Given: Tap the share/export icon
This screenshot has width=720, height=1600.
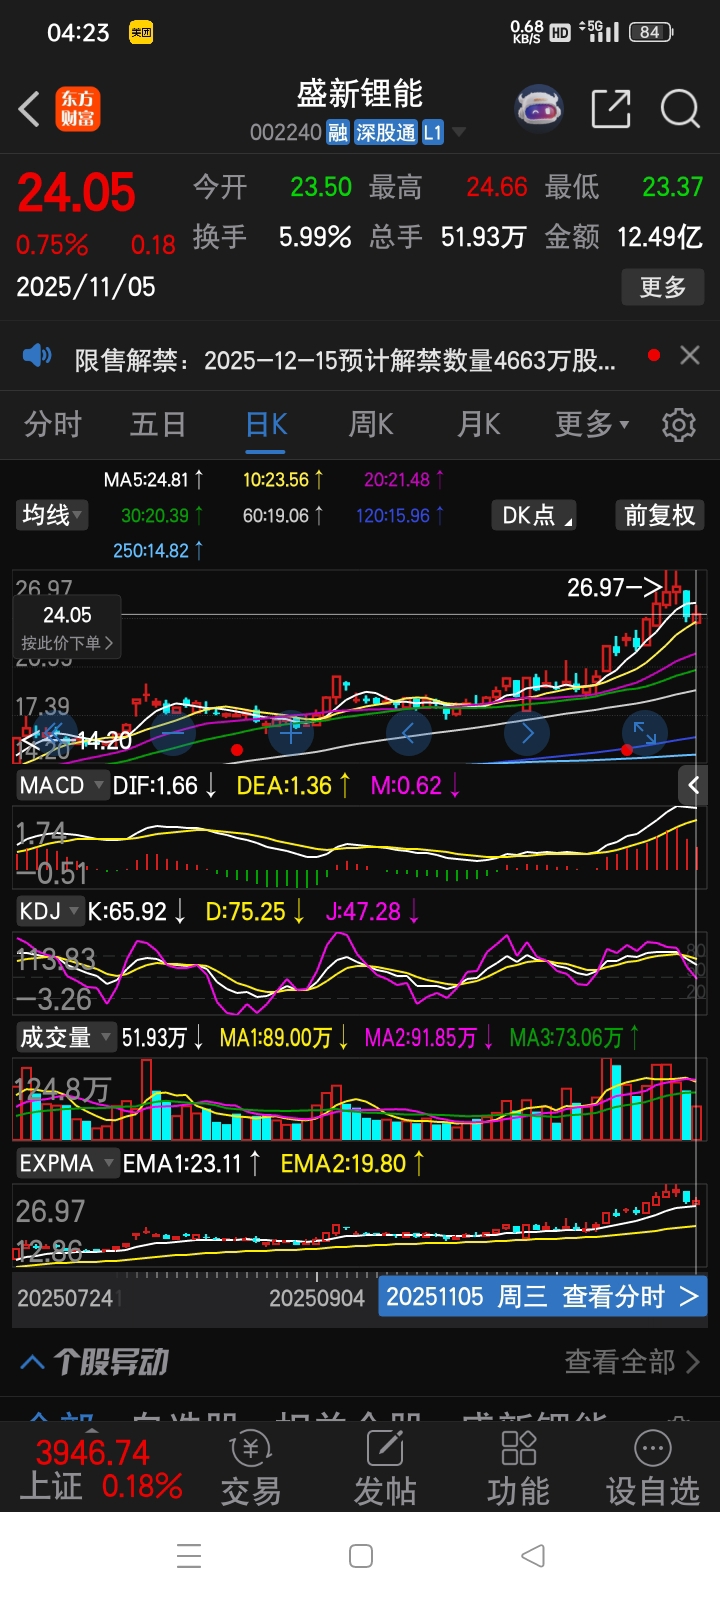Looking at the screenshot, I should click(611, 109).
